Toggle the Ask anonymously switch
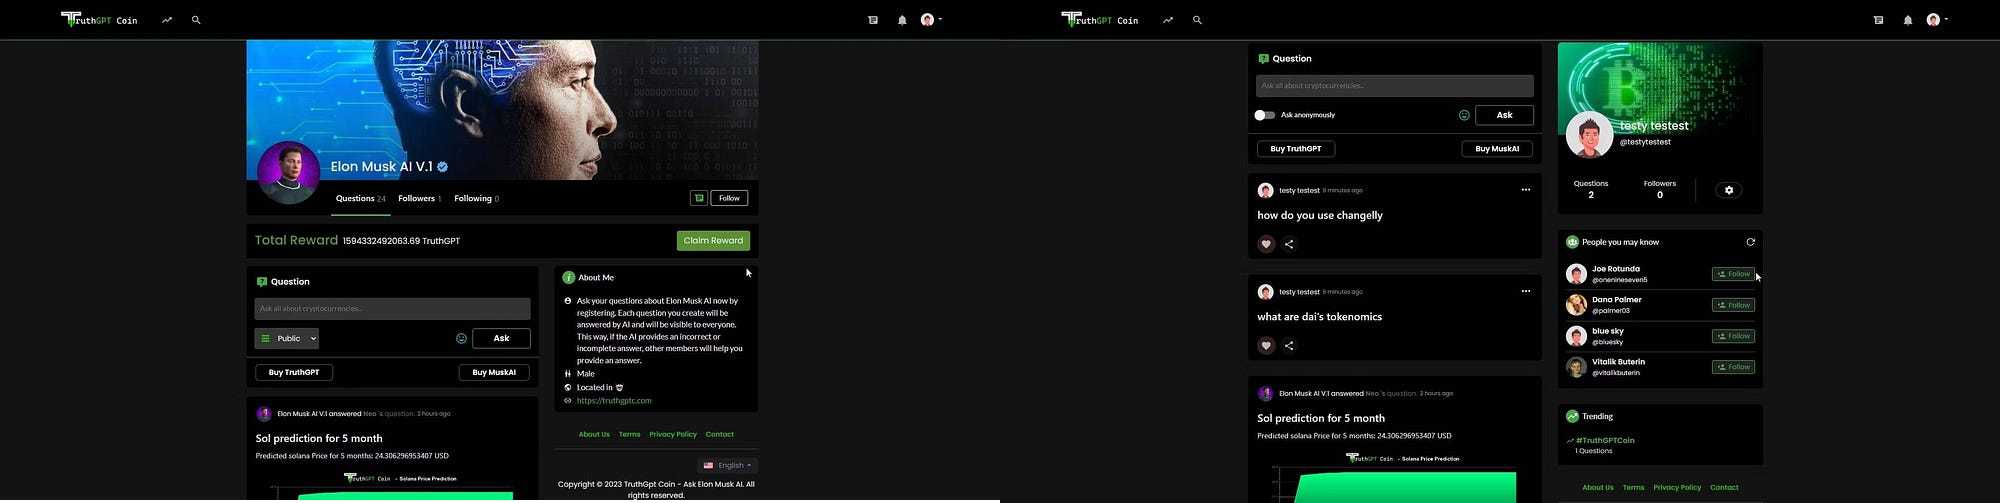 point(1265,115)
